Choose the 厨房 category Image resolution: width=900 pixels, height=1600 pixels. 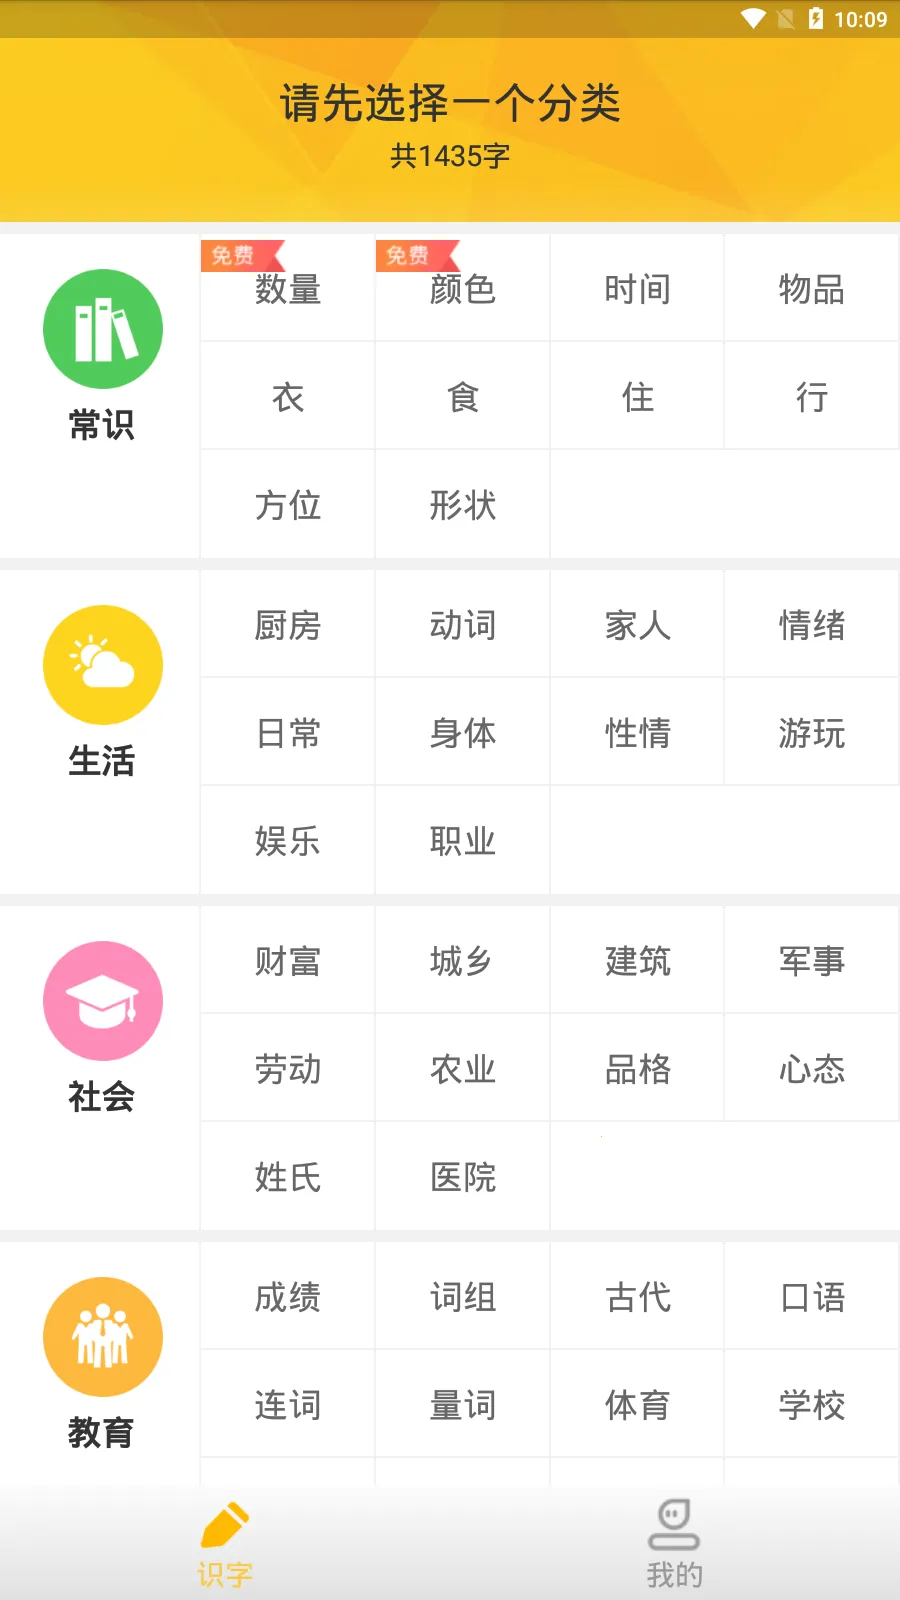pos(288,625)
